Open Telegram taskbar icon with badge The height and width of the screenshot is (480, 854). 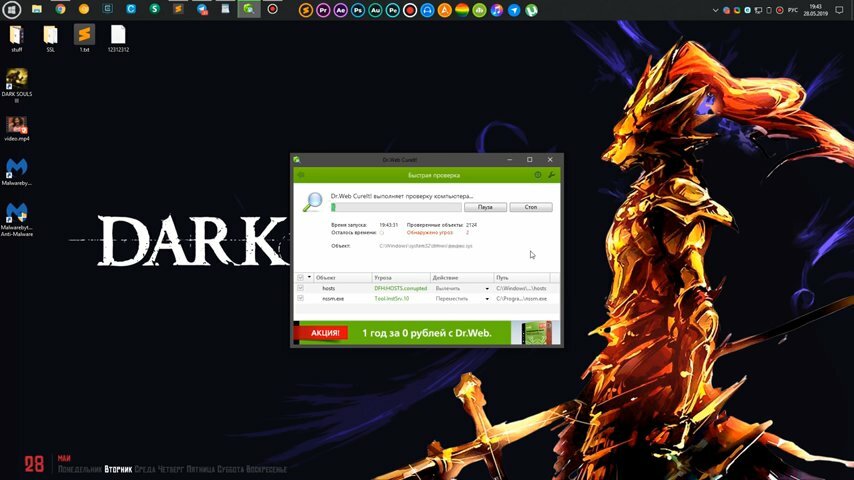[202, 9]
